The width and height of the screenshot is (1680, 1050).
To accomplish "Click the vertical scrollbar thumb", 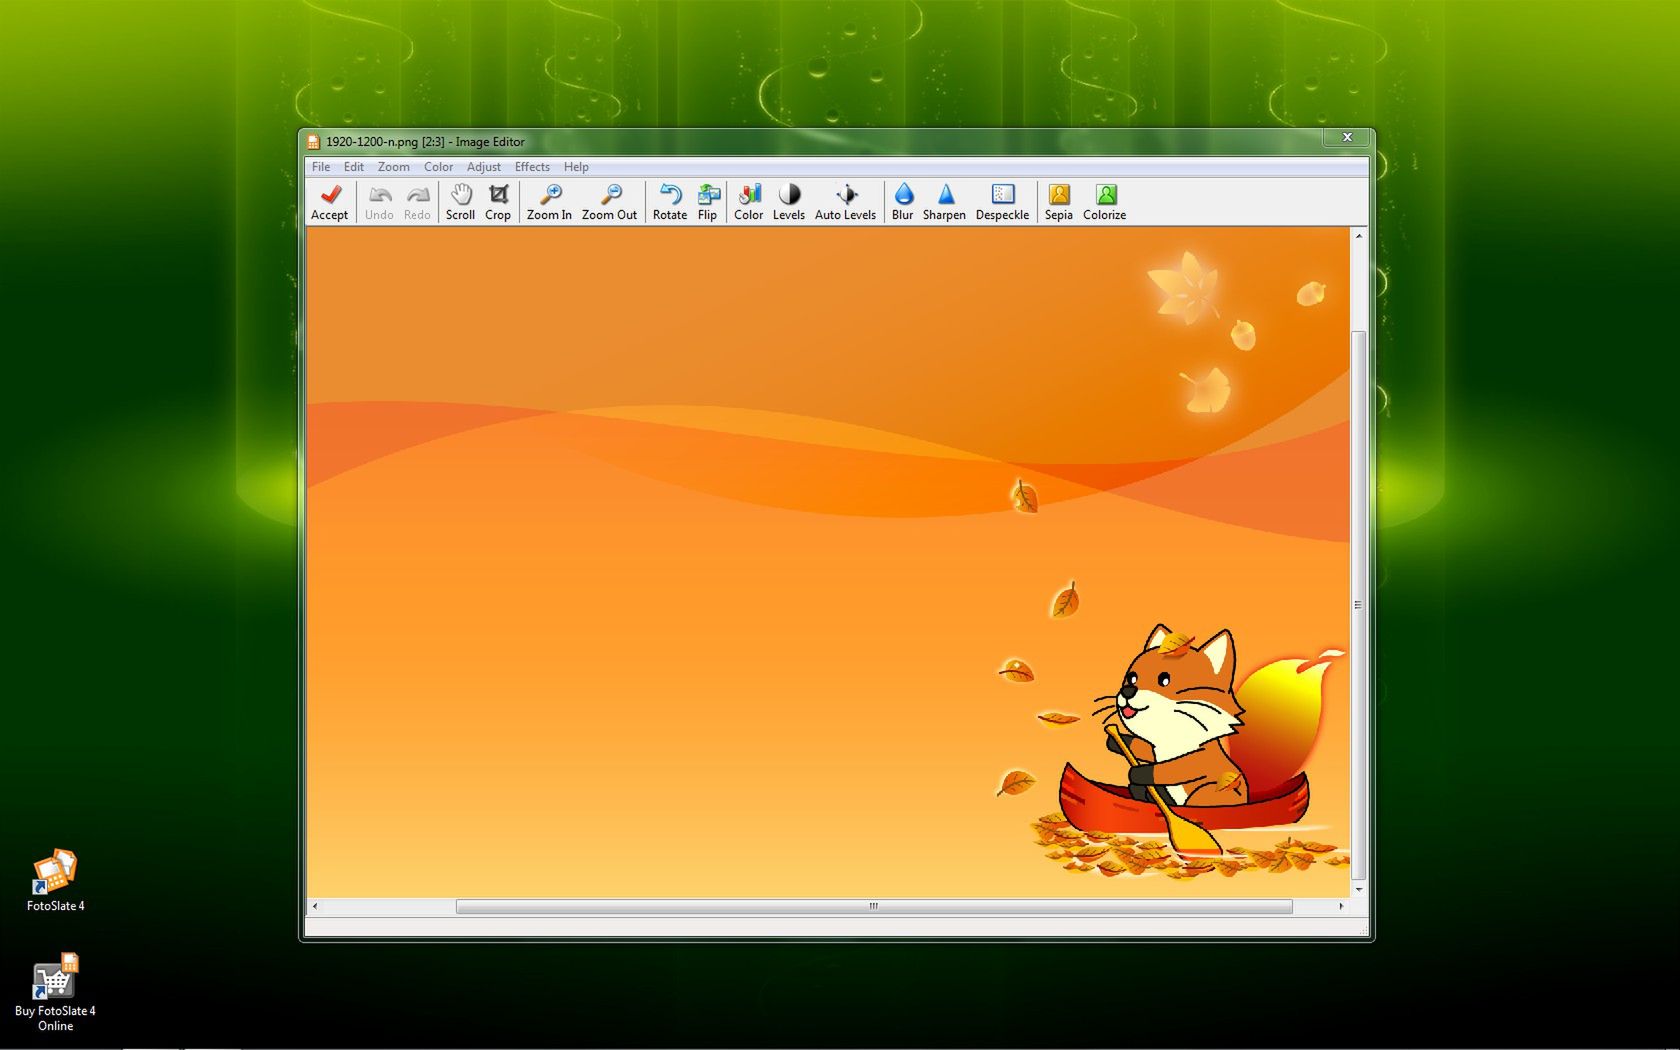I will [1358, 605].
